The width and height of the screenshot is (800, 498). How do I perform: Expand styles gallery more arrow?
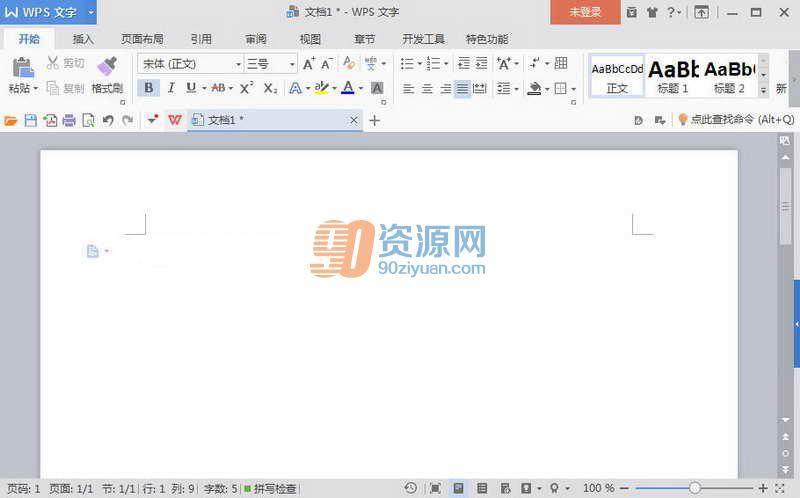pyautogui.click(x=763, y=90)
